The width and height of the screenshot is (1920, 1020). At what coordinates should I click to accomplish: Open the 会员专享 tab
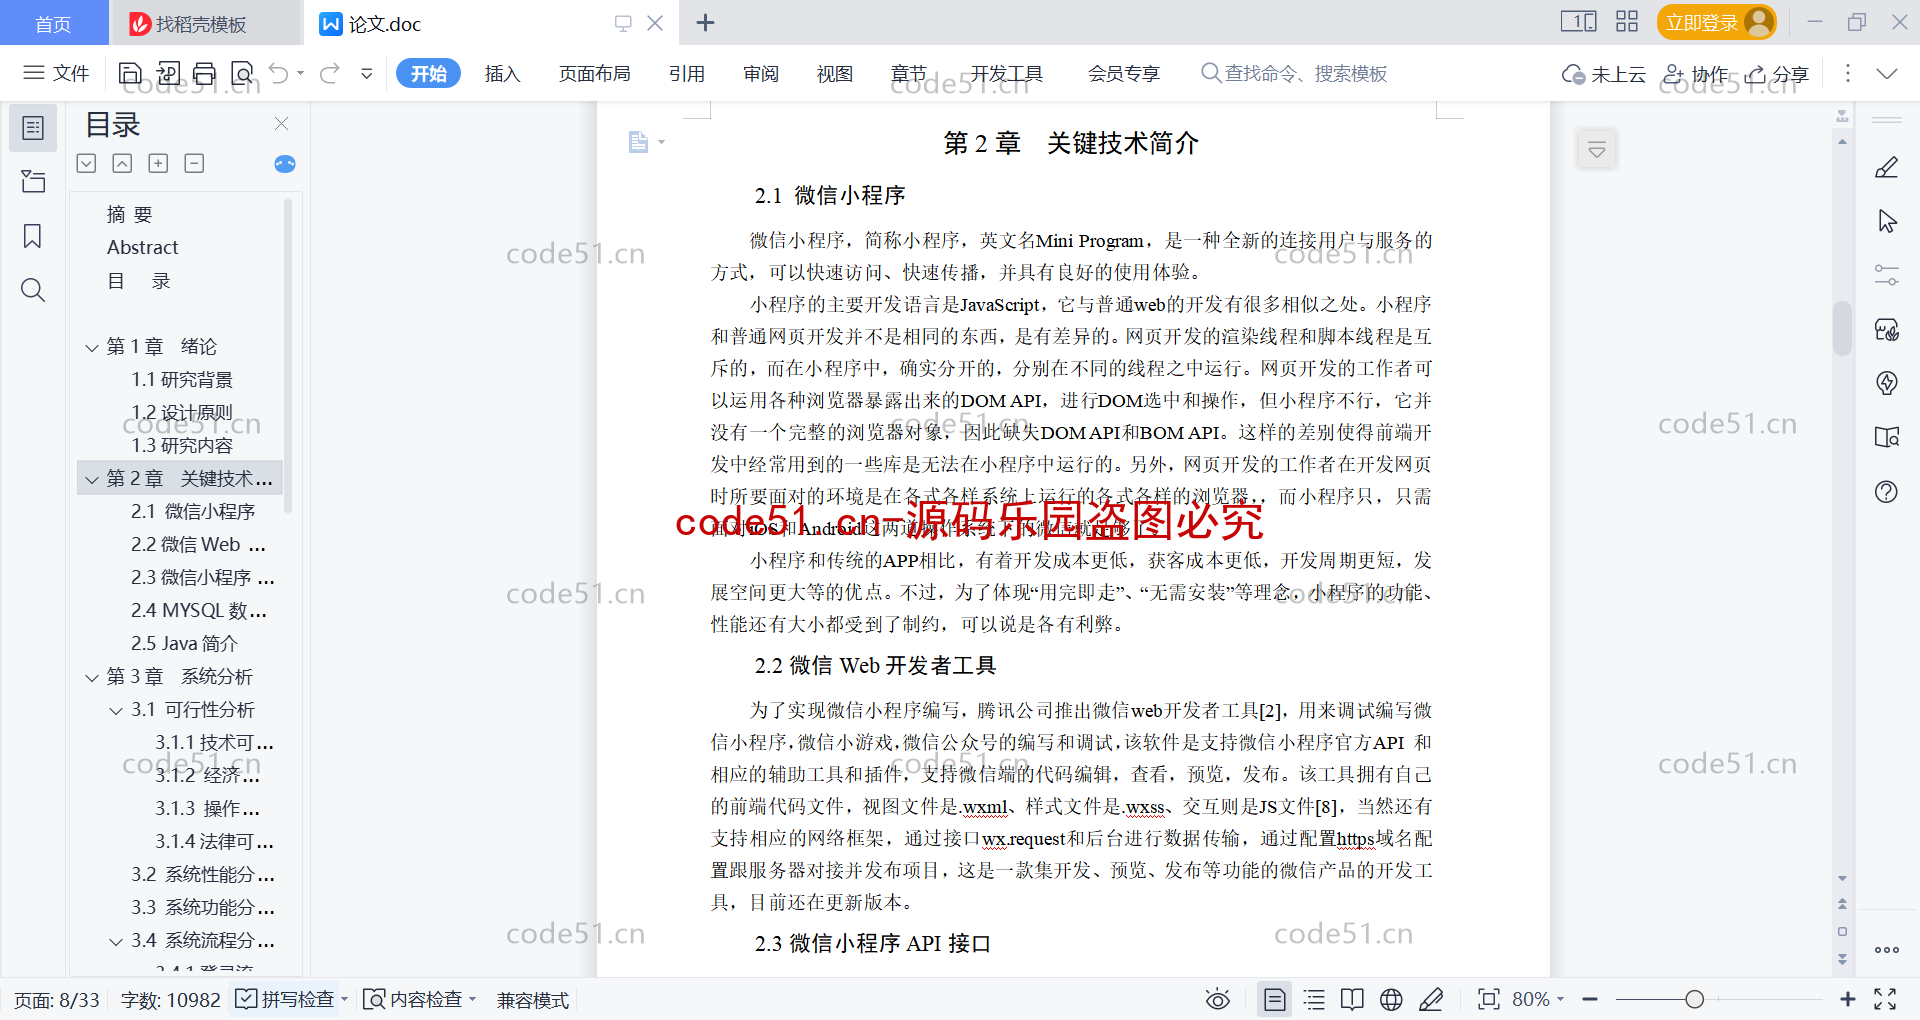point(1124,73)
